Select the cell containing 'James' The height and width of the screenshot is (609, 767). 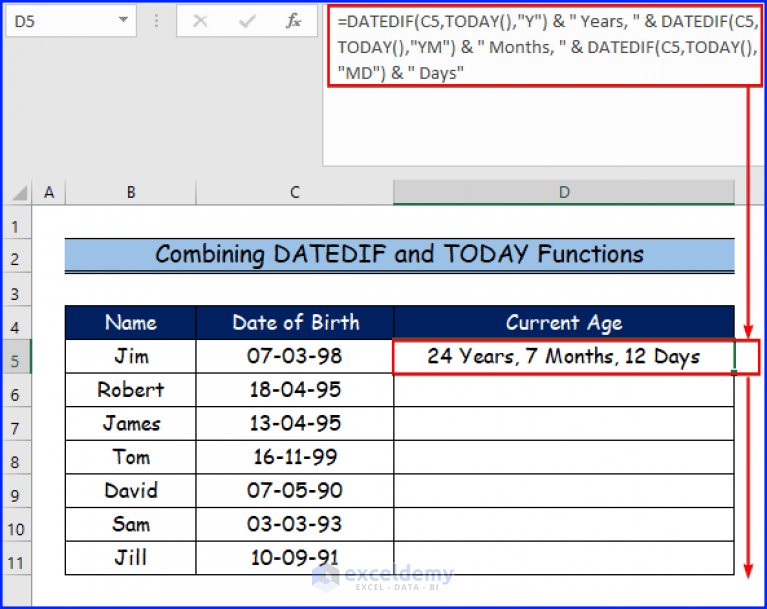[x=131, y=424]
